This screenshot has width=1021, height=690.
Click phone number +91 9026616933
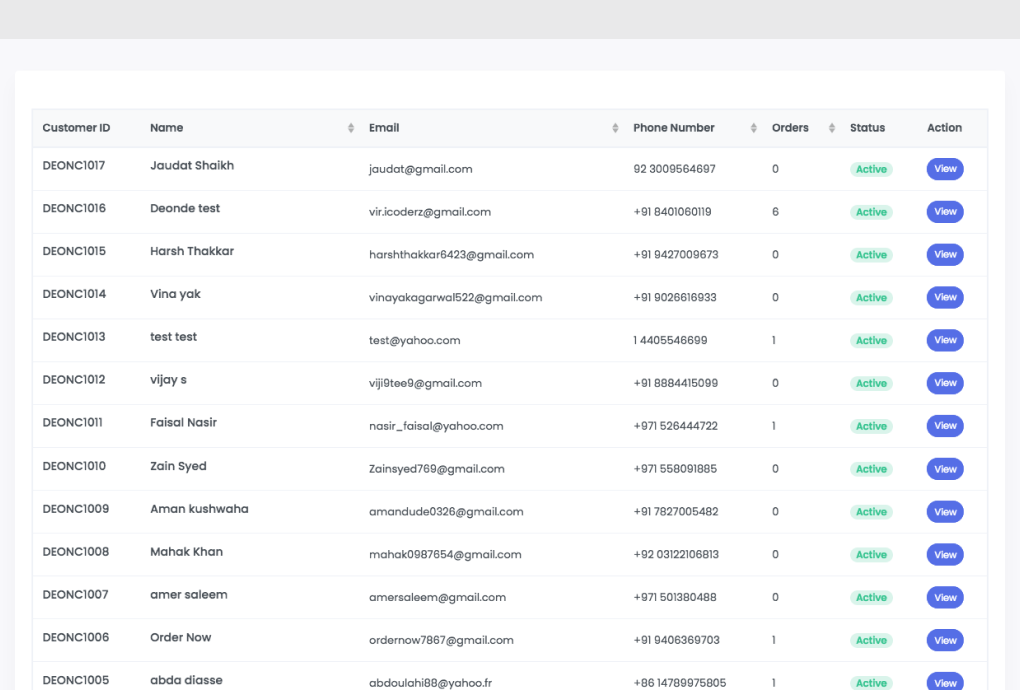click(675, 297)
